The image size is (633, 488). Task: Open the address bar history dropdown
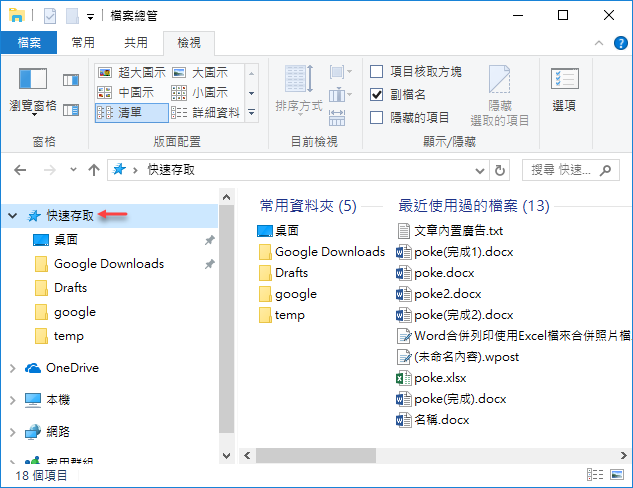coord(480,170)
